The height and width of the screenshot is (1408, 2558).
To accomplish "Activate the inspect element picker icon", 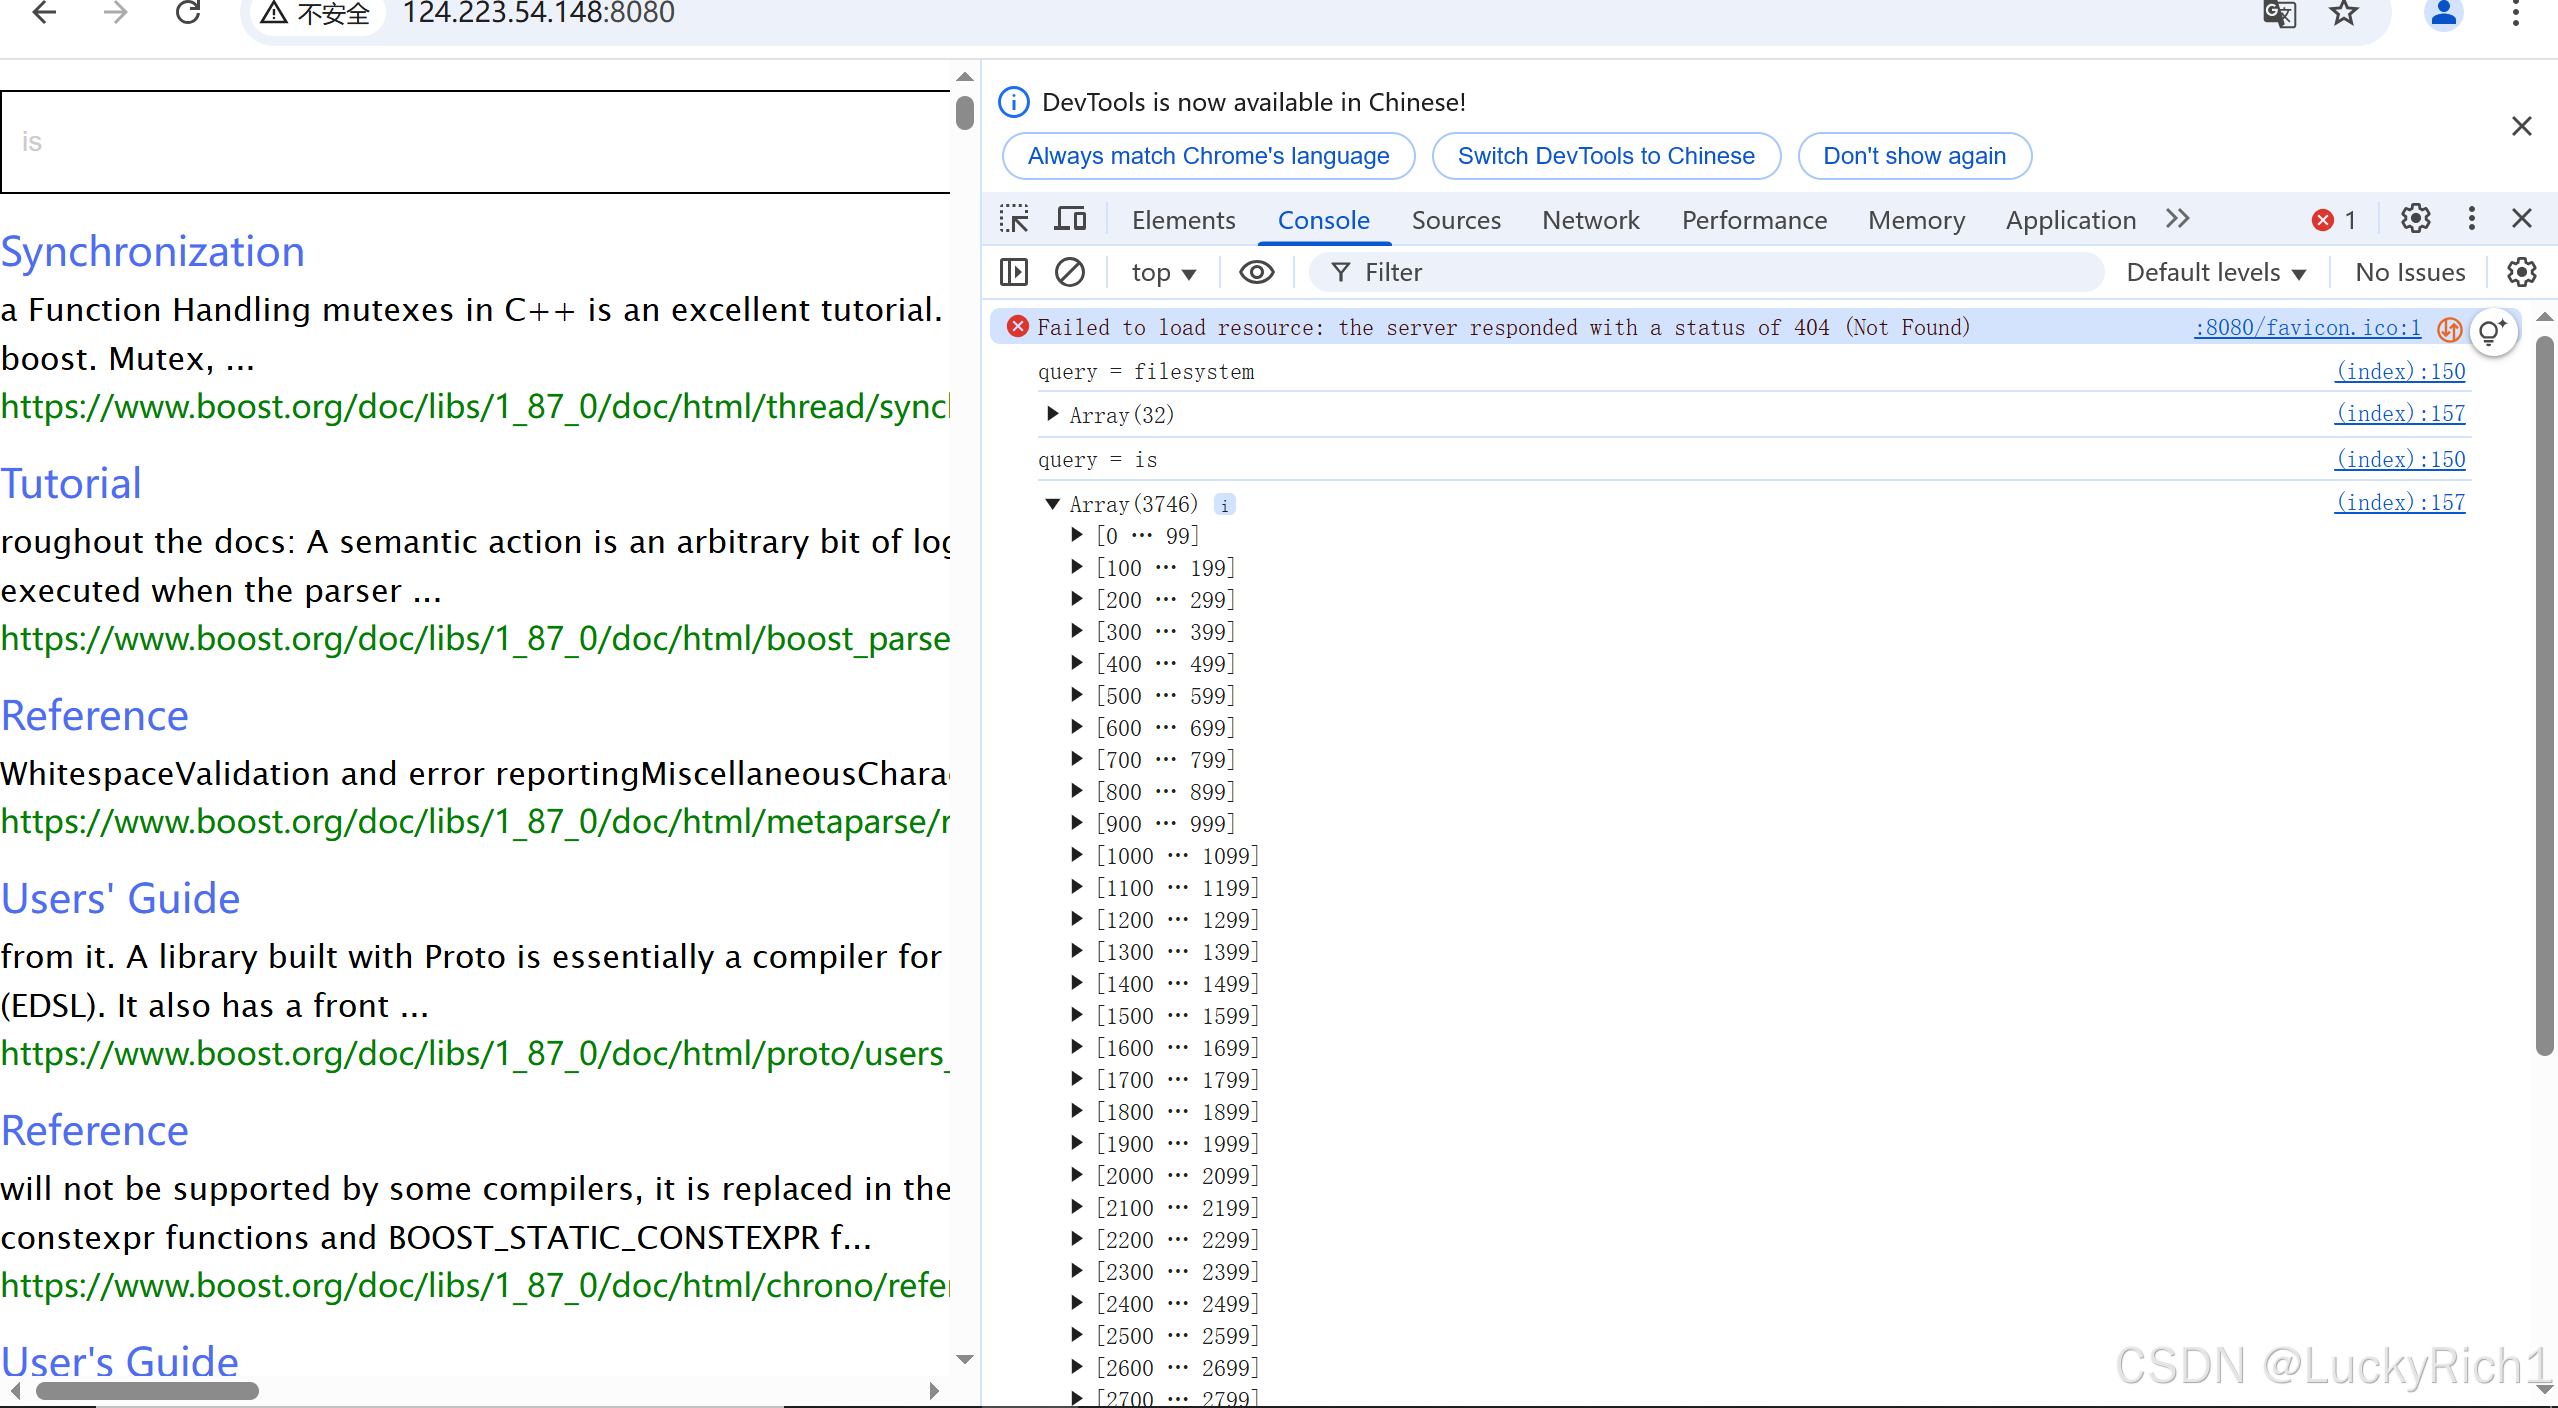I will [1013, 219].
